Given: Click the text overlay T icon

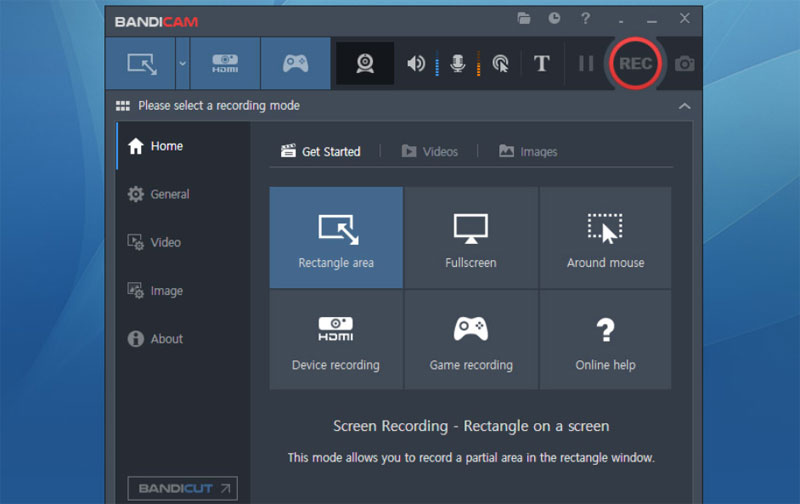Looking at the screenshot, I should (x=541, y=64).
